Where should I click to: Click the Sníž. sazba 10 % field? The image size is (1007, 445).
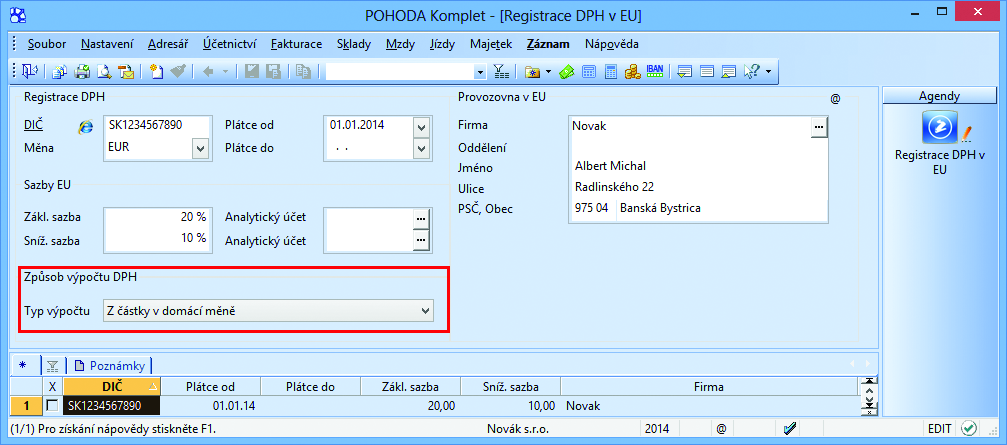[157, 240]
